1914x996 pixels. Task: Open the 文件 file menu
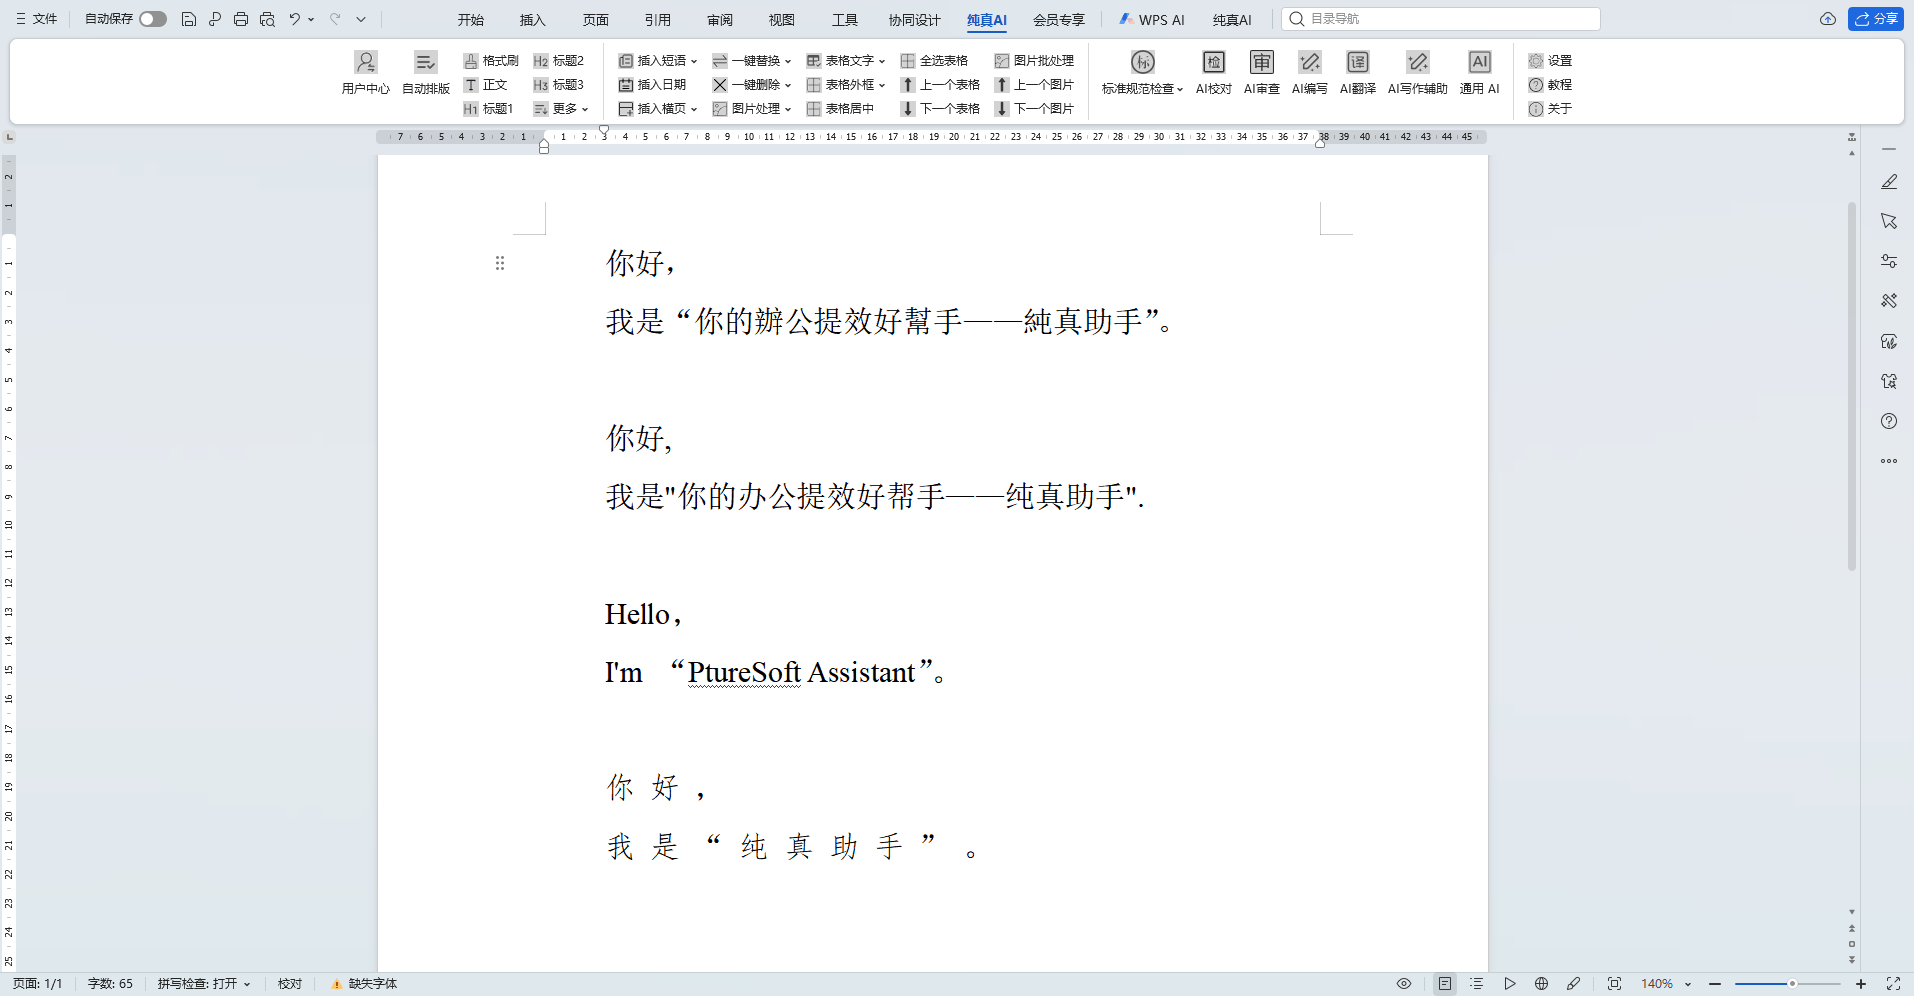coord(37,19)
